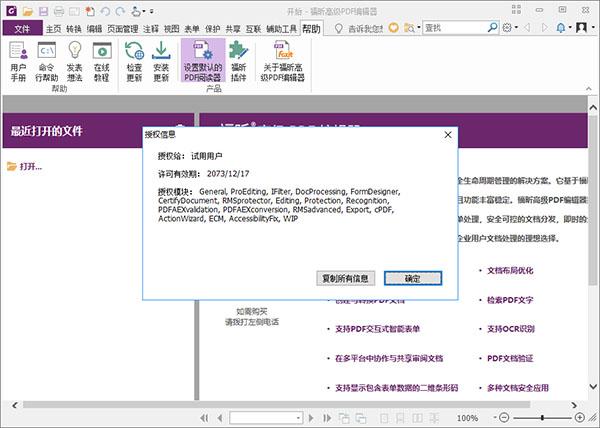600x428 pixels.
Task: Click the PDF文档验证 link
Action: 510,358
